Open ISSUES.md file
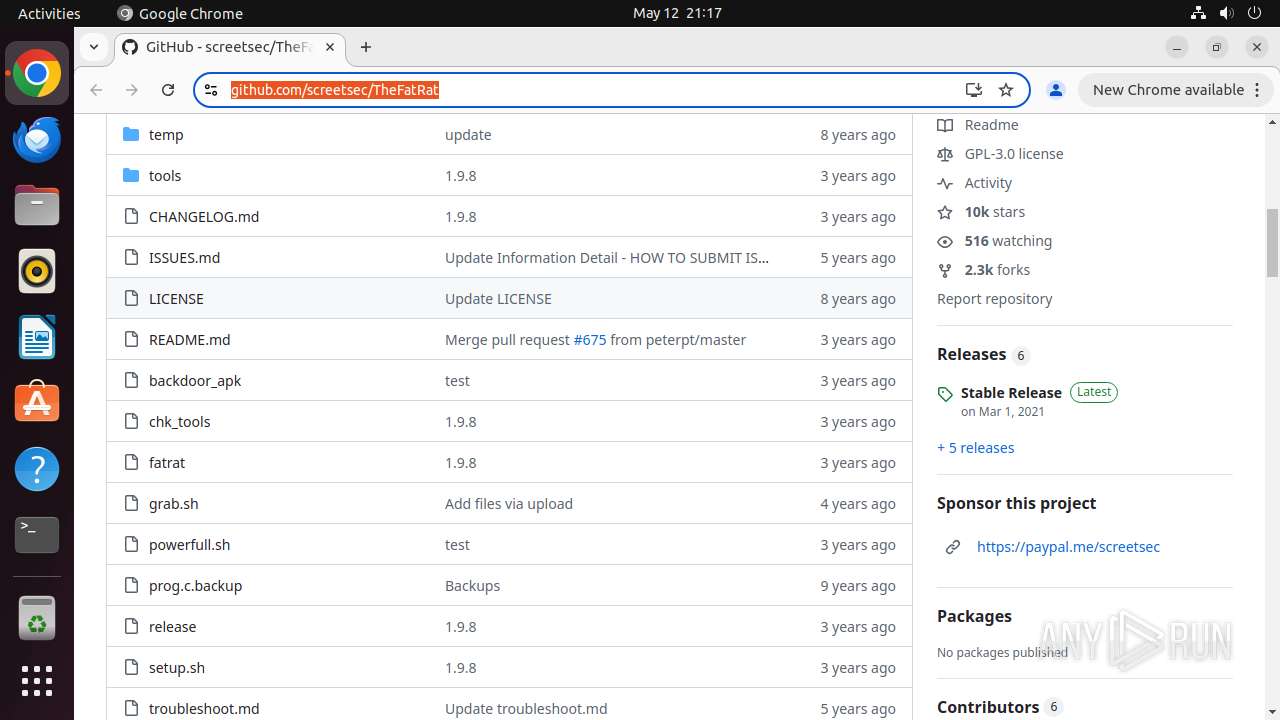 point(184,257)
